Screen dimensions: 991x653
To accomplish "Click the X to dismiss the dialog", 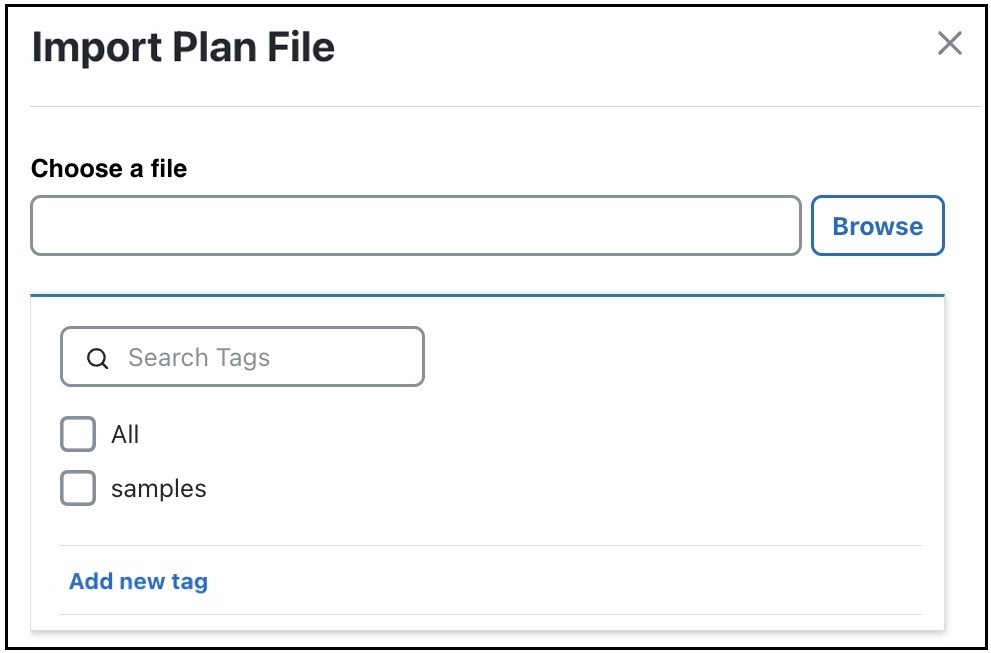I will coord(948,44).
